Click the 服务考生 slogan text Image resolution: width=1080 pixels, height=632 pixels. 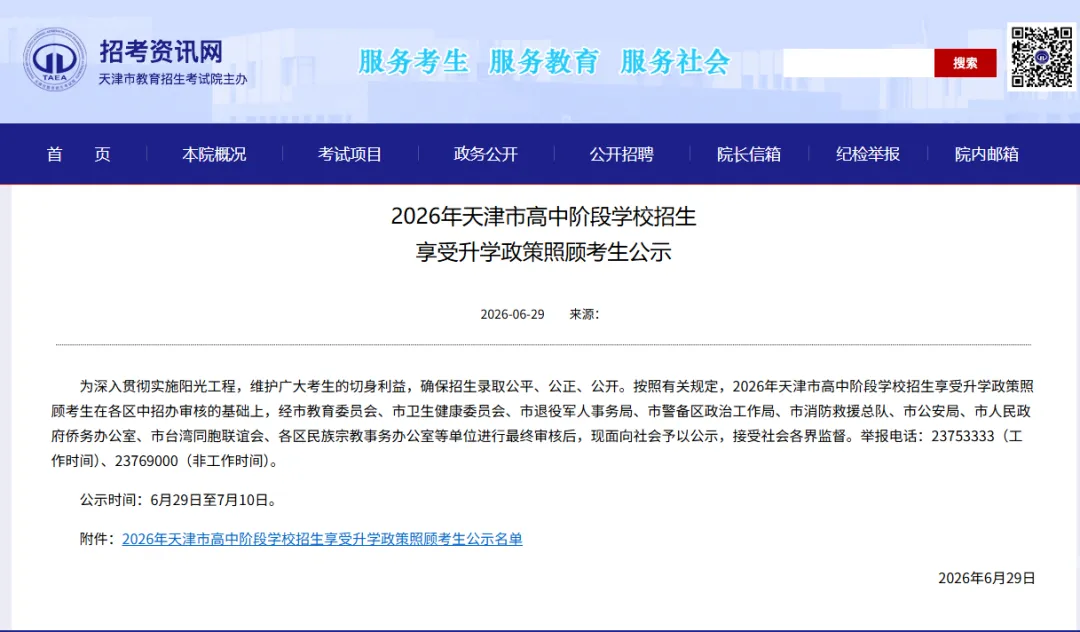(x=413, y=62)
